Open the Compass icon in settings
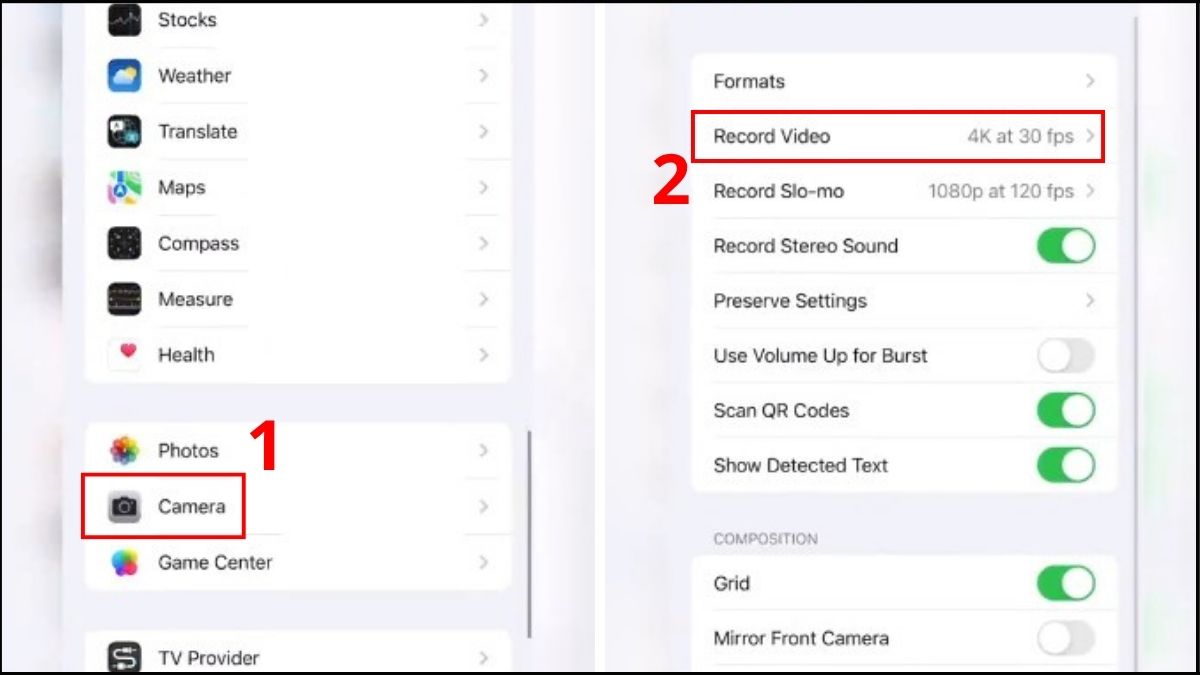The image size is (1200, 675). 125,244
